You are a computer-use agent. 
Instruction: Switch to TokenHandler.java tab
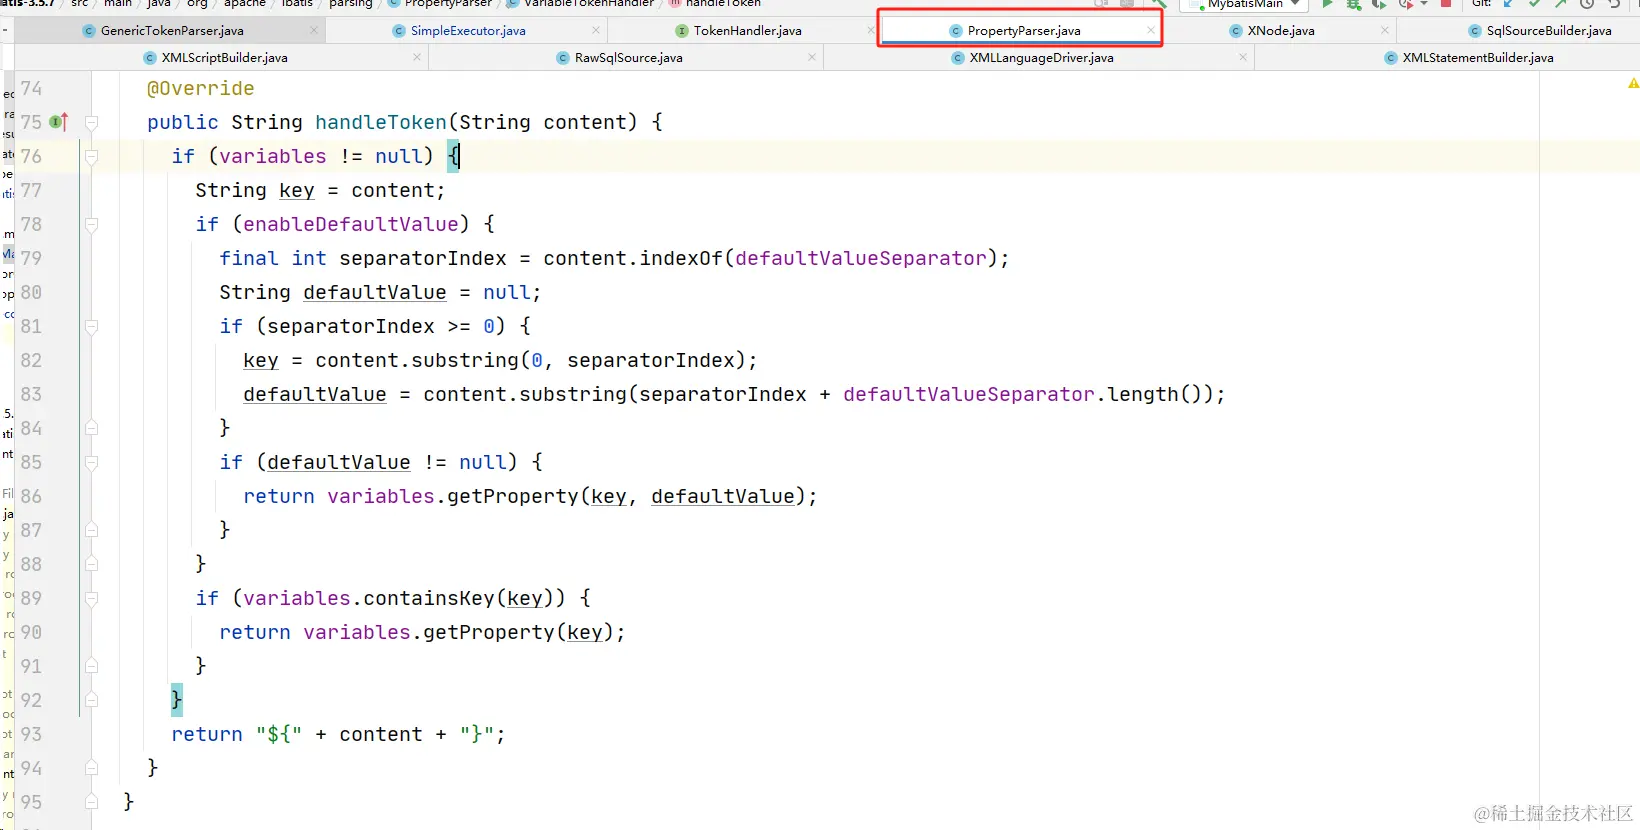tap(747, 31)
